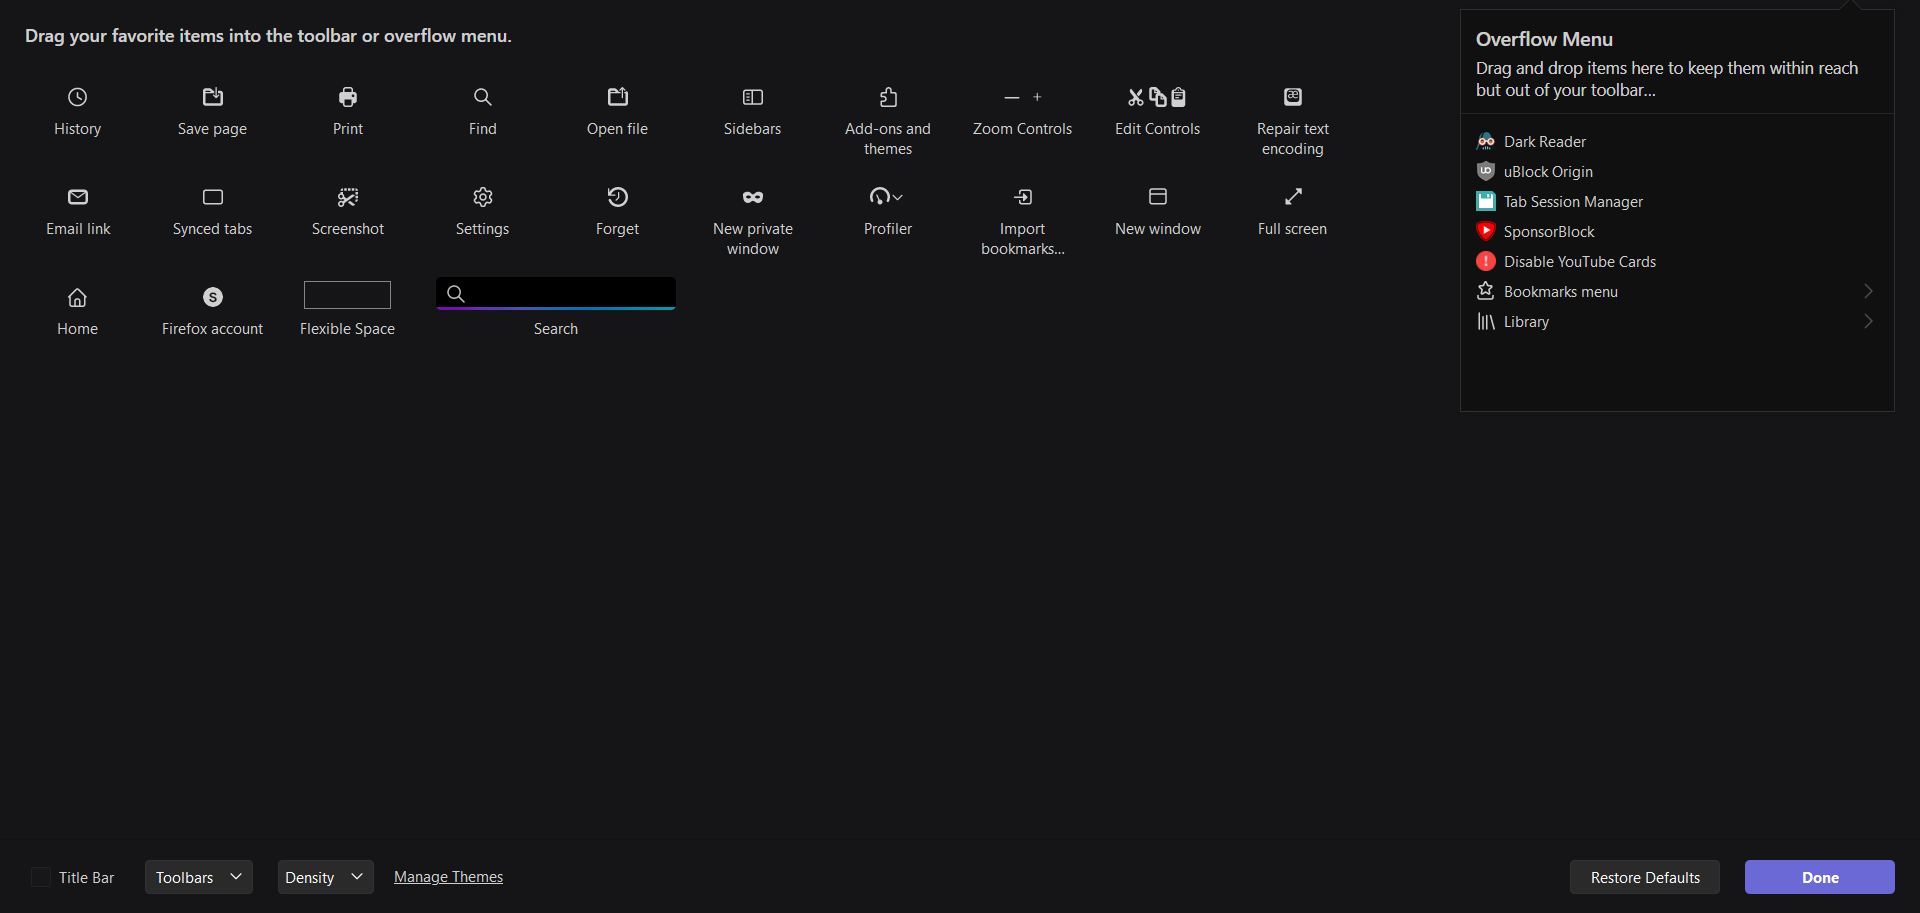Open Library entry in Overflow Menu
This screenshot has width=1920, height=913.
[1677, 321]
